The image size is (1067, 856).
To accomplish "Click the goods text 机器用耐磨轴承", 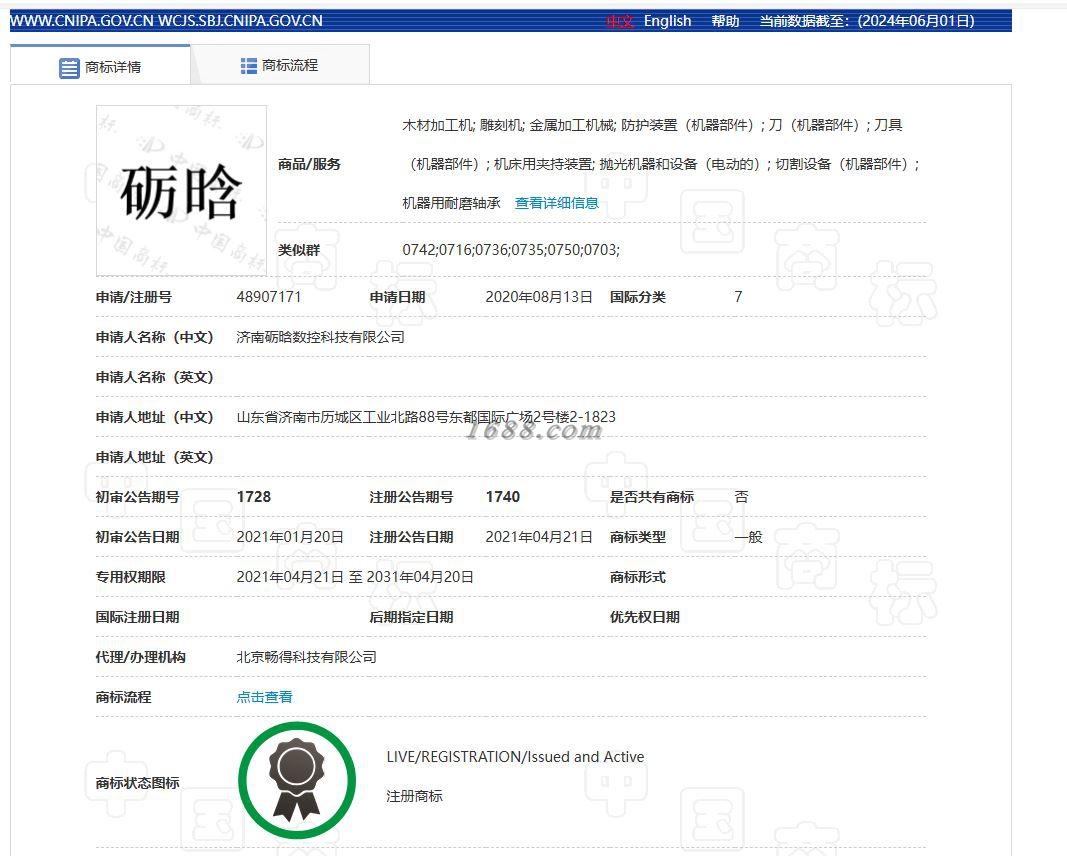I will click(451, 203).
